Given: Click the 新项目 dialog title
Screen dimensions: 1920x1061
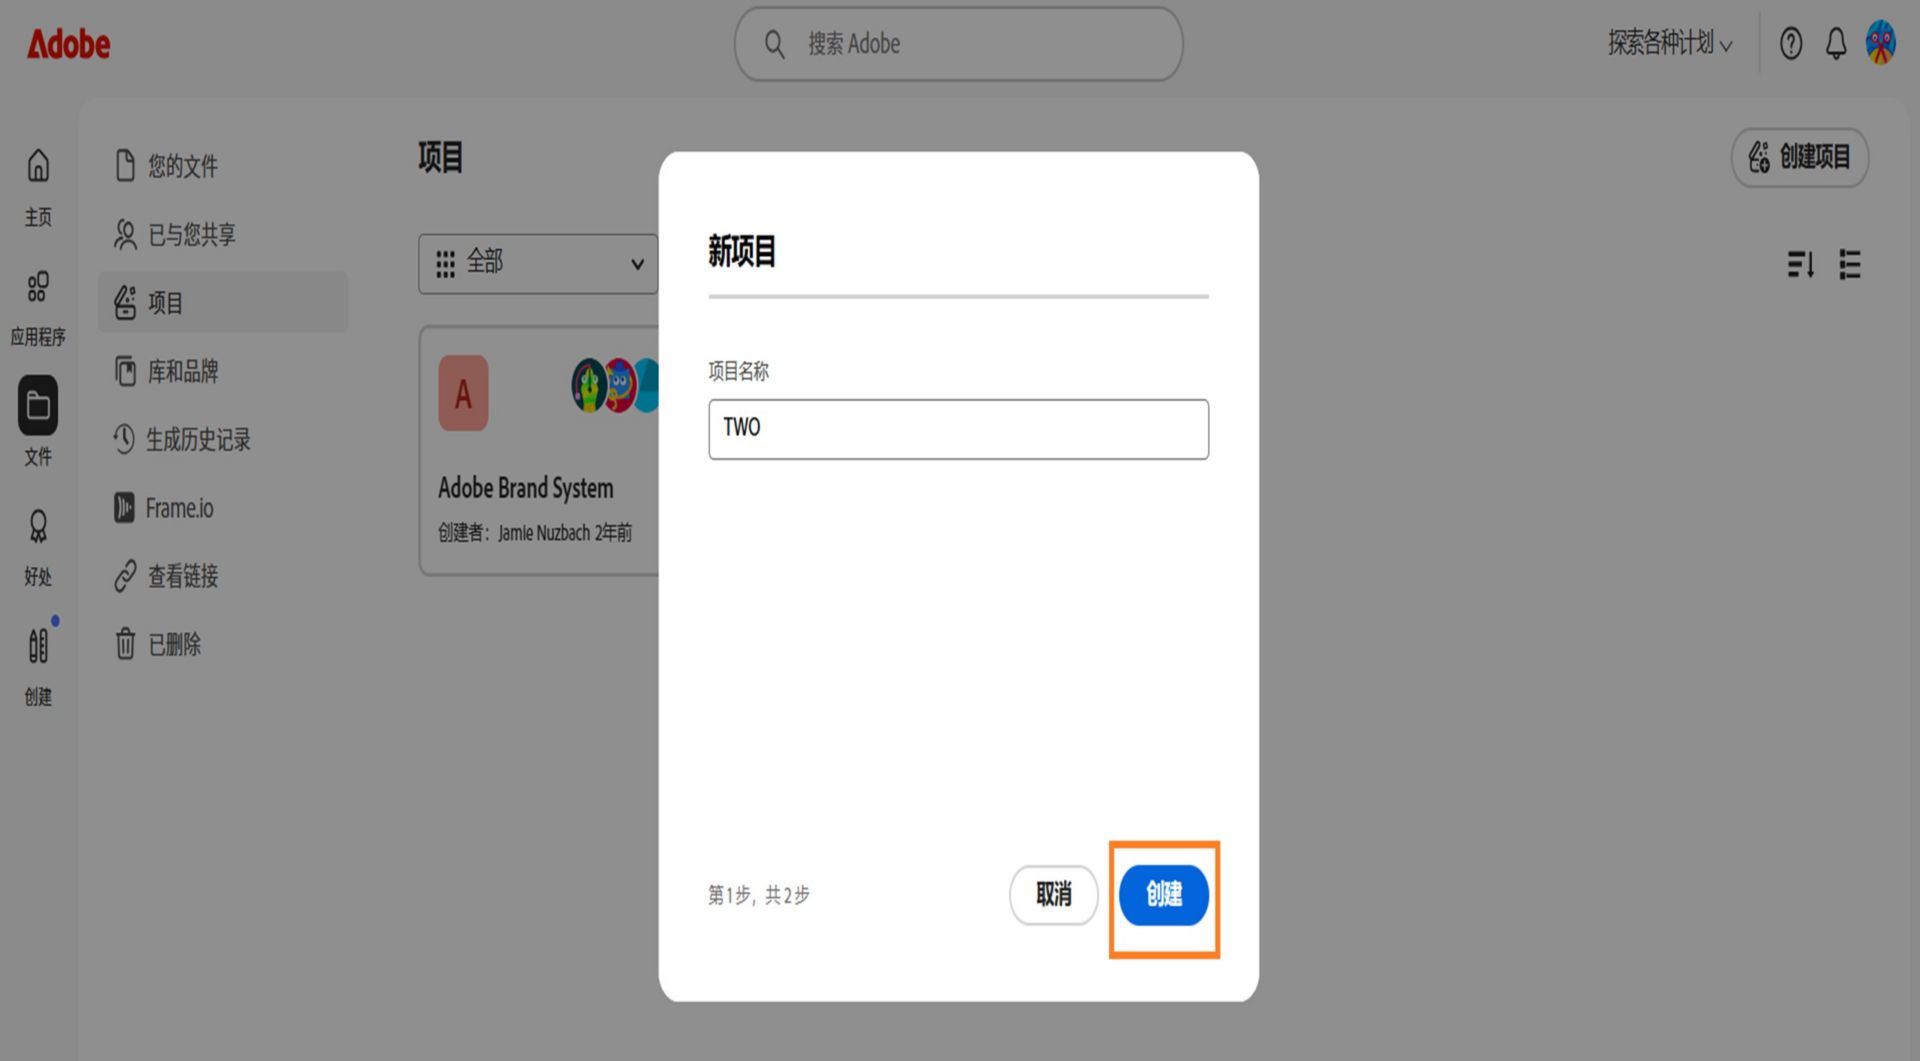Looking at the screenshot, I should coord(742,251).
